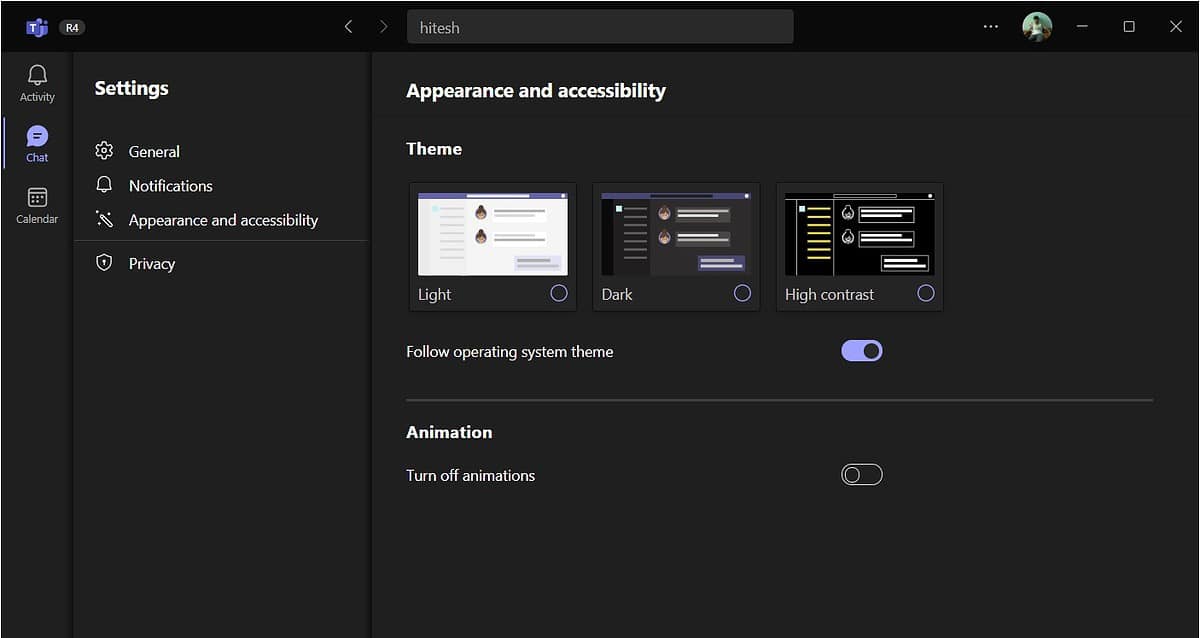Click the back navigation arrow
This screenshot has width=1200, height=638.
(x=348, y=27)
